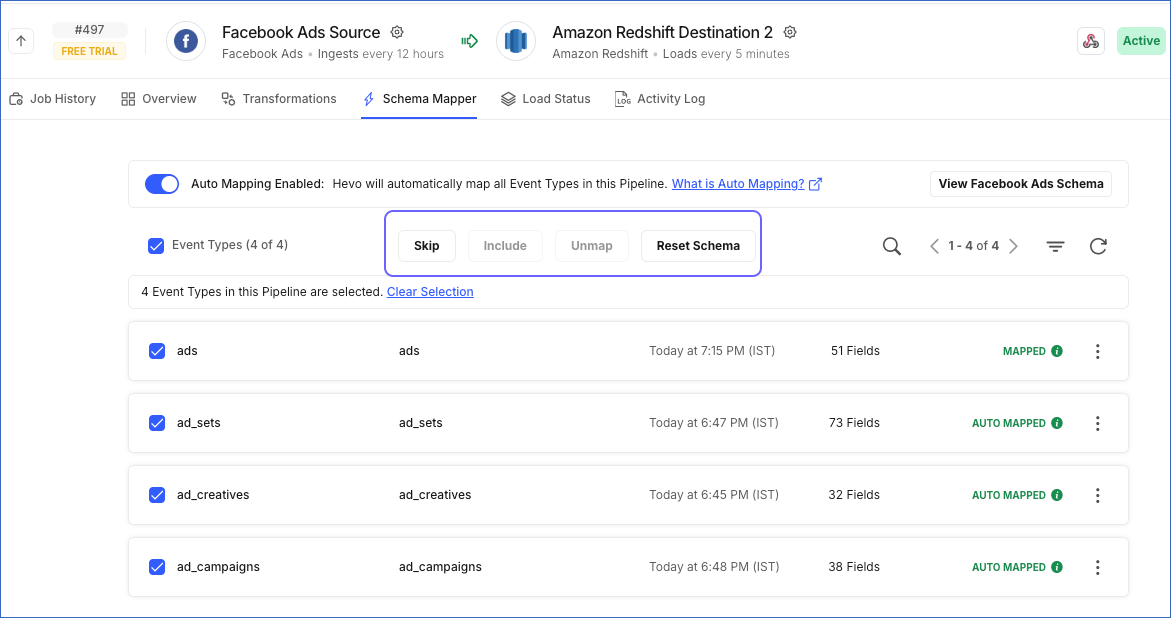Select the Schema Mapper tab
1171x618 pixels.
(x=419, y=99)
